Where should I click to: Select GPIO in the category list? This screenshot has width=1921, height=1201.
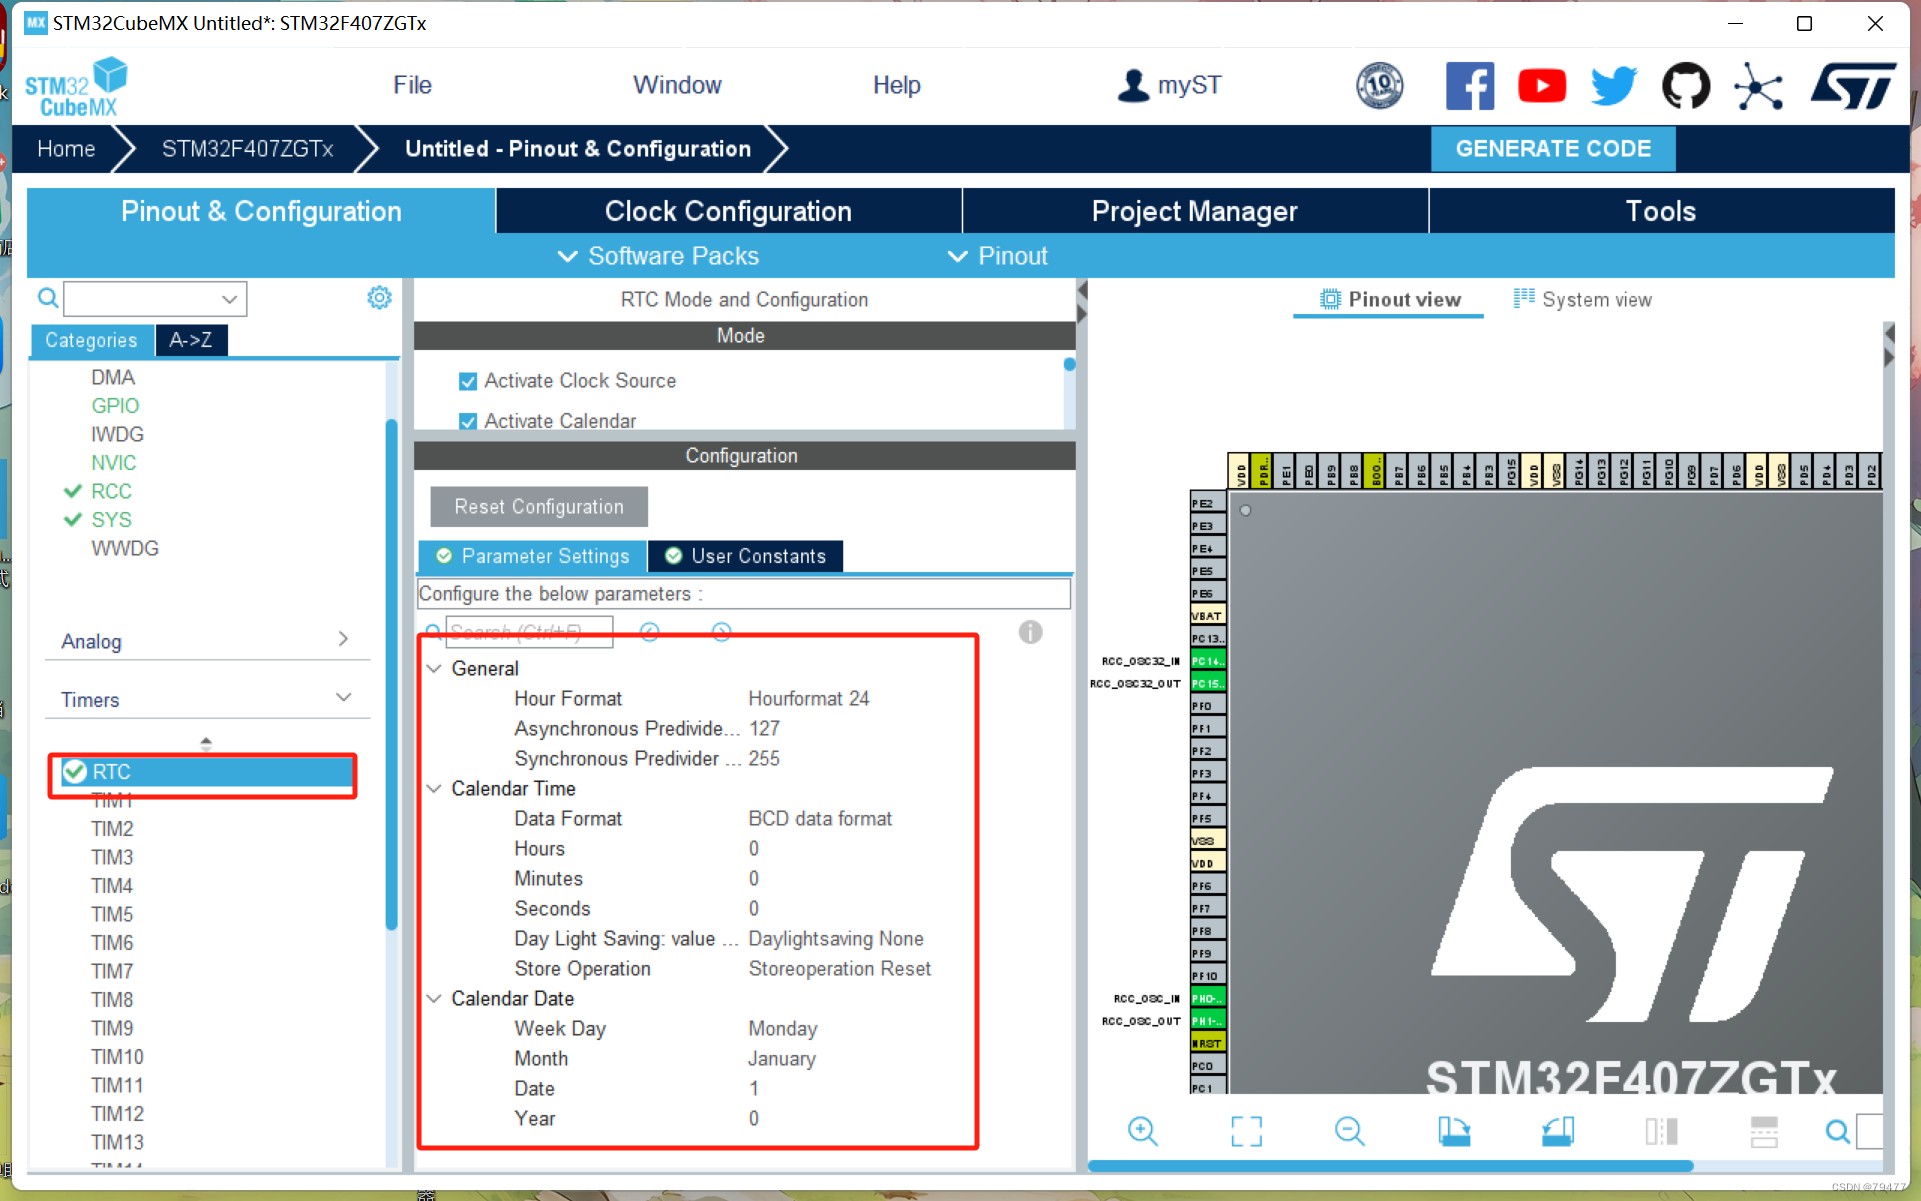click(115, 405)
